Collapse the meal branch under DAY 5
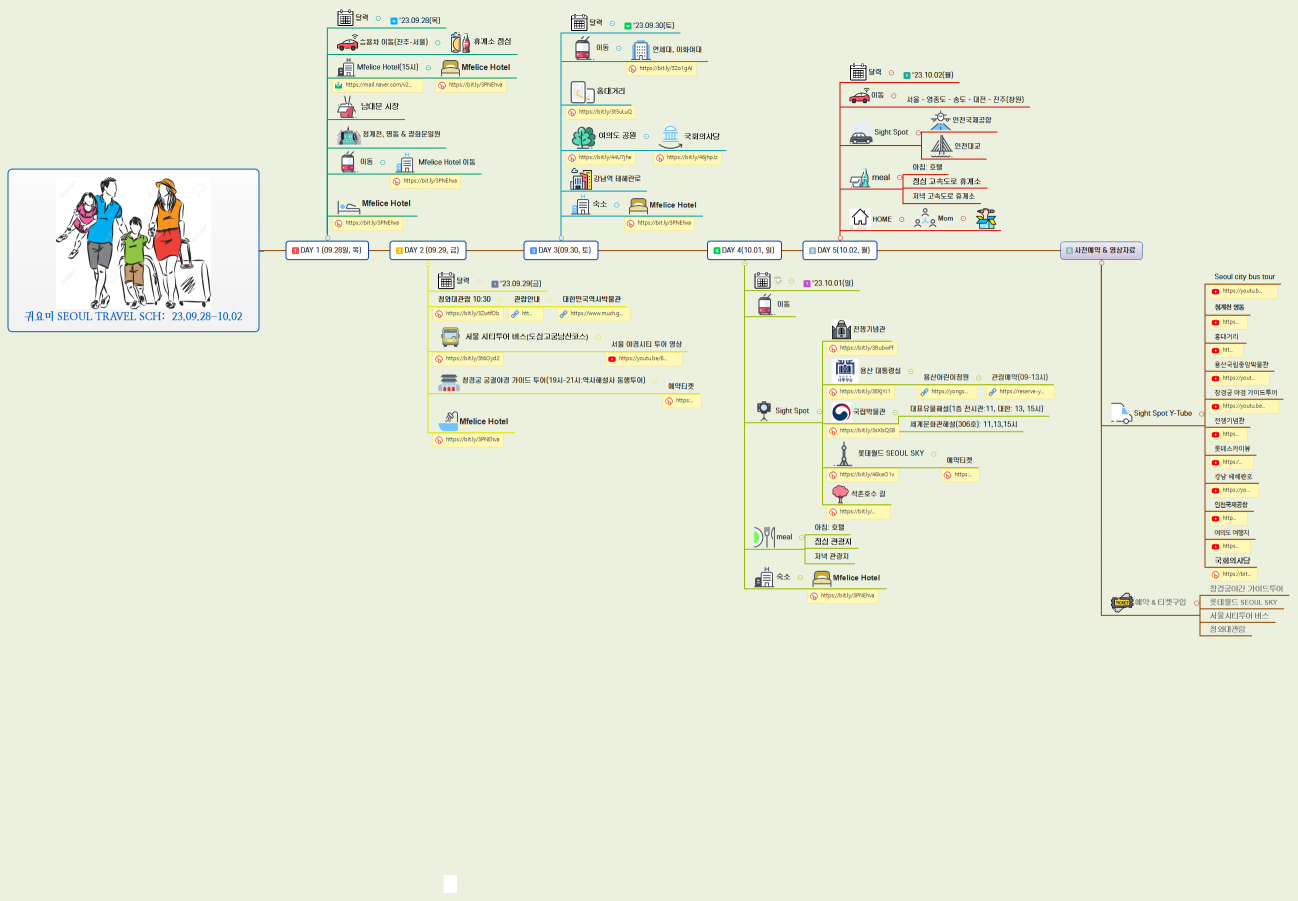1298x901 pixels. click(900, 177)
